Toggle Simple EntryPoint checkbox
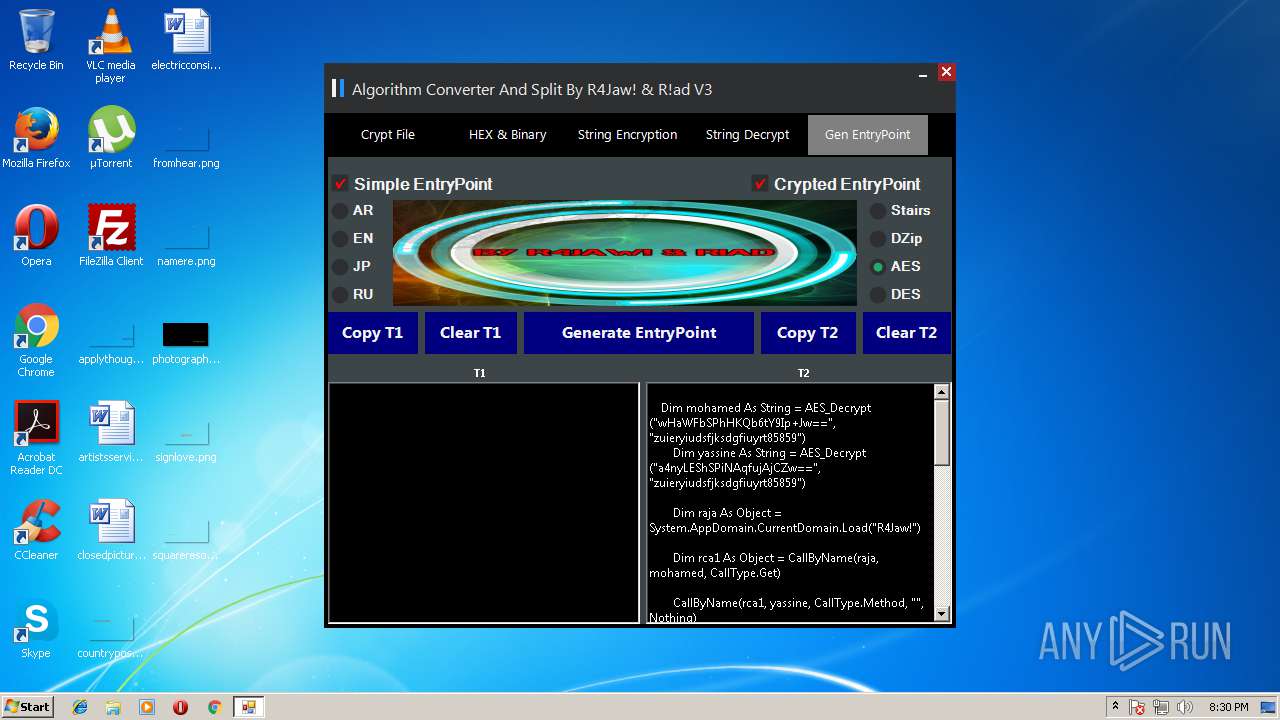This screenshot has width=1280, height=720. point(340,184)
